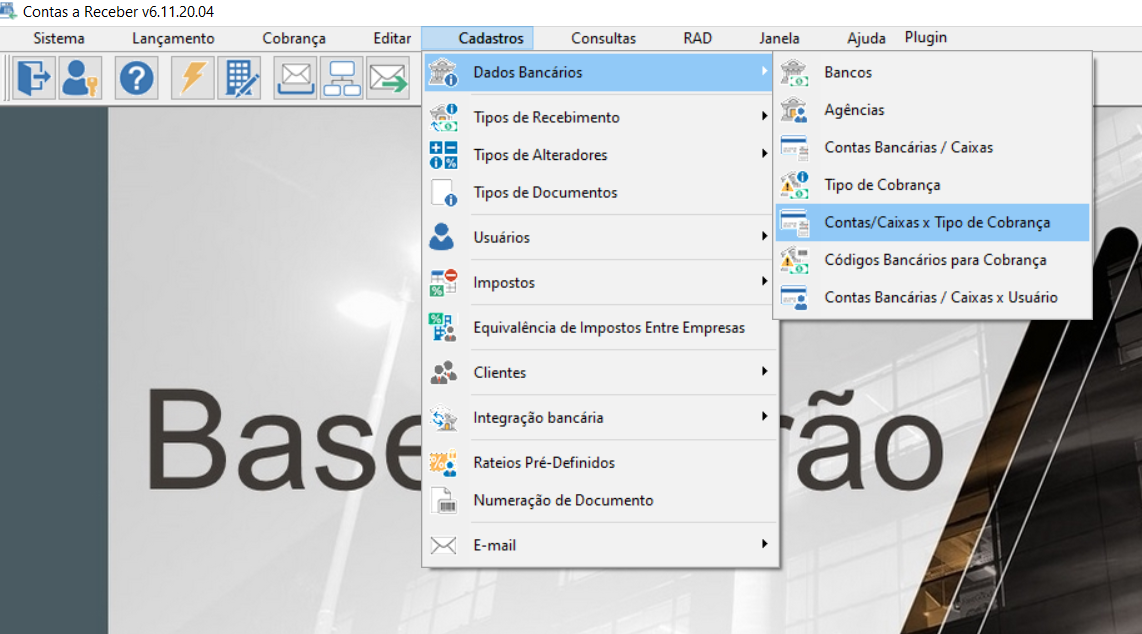Open the Consultas menu
Image resolution: width=1142 pixels, height=634 pixels.
[603, 39]
